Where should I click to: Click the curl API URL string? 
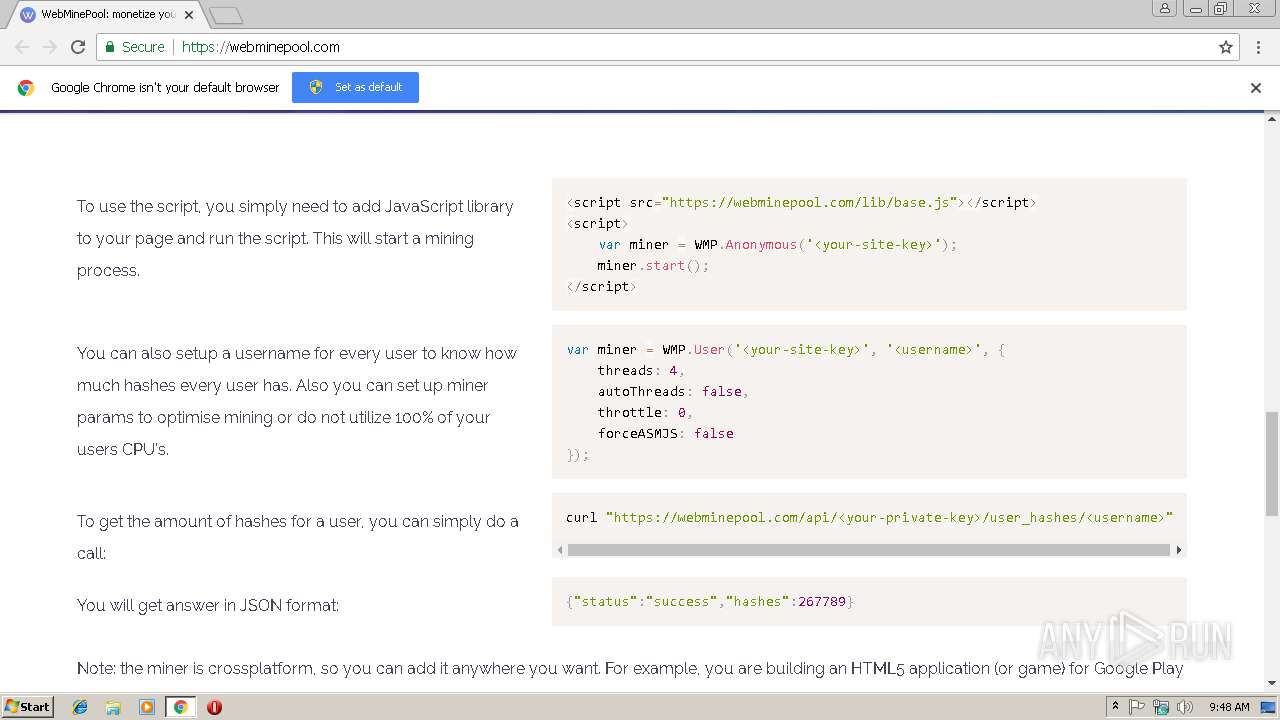(889, 517)
